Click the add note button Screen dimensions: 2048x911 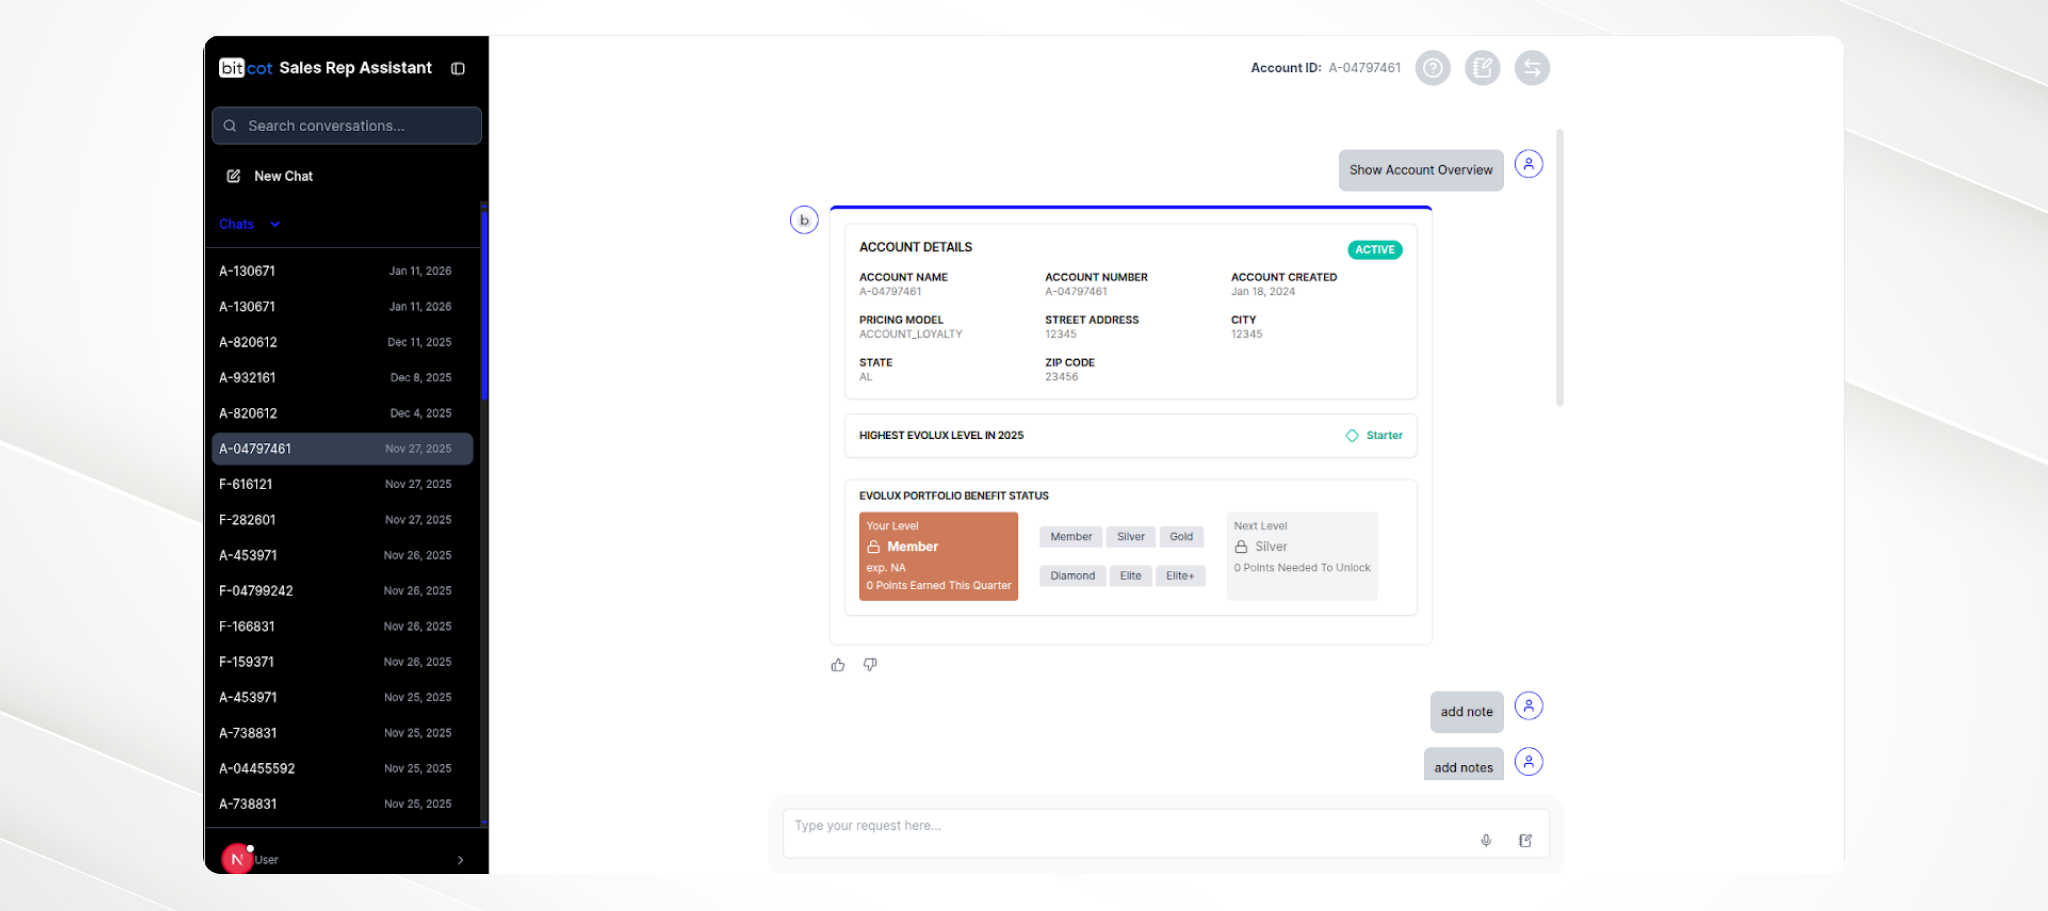pos(1466,711)
